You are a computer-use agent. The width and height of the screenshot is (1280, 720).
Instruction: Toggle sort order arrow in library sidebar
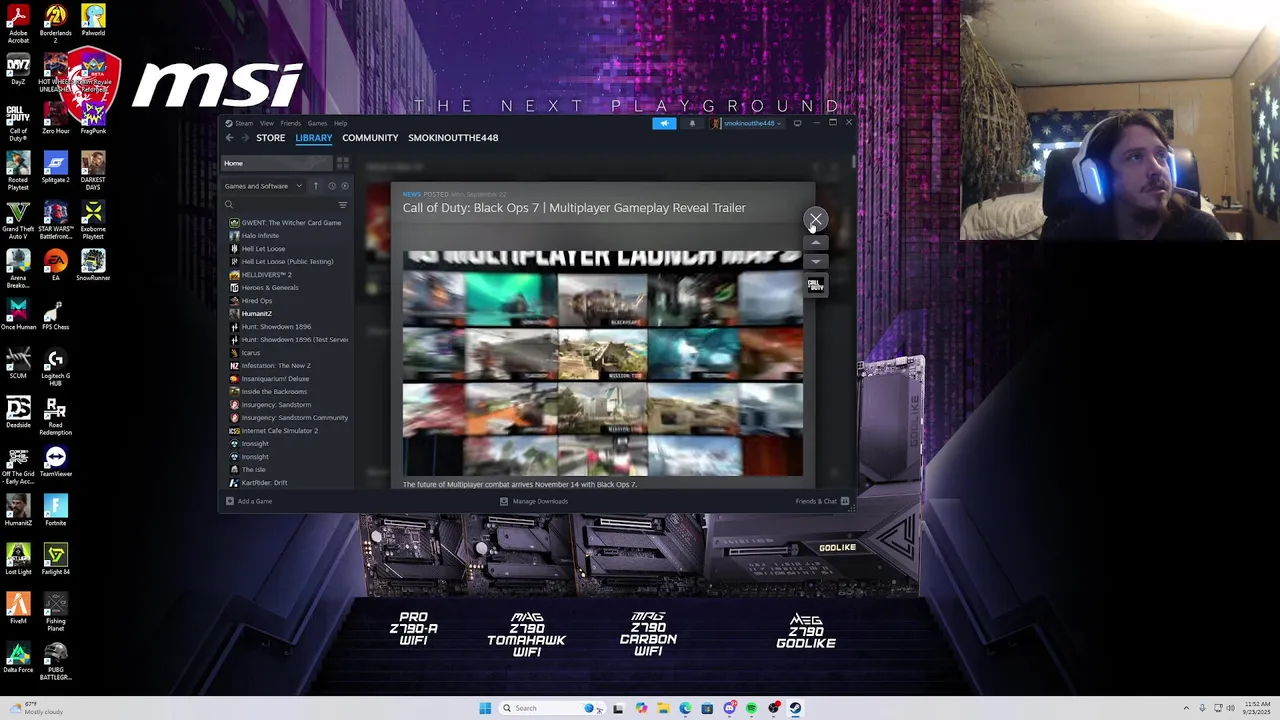coord(316,186)
